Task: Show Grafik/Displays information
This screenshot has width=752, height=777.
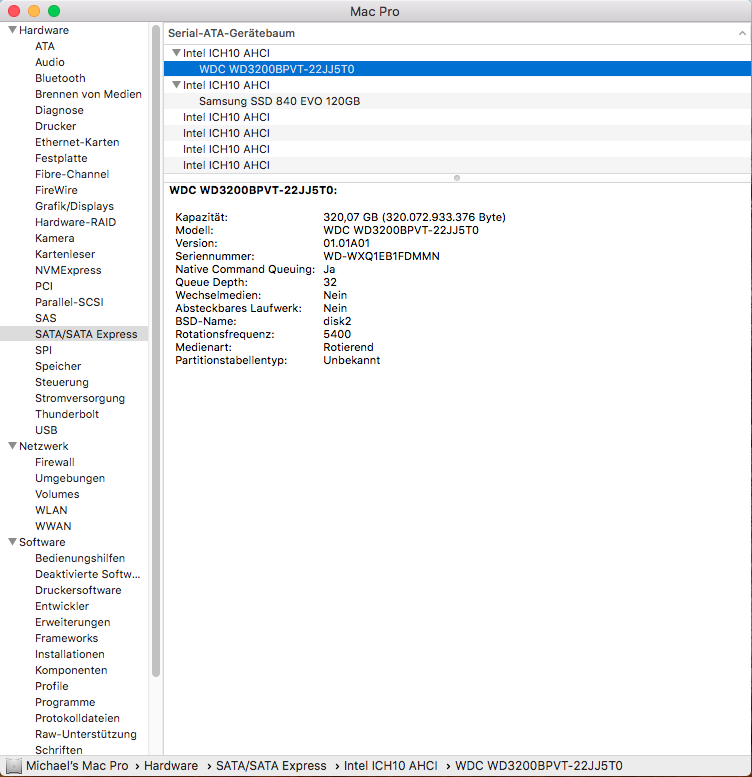Action: point(74,206)
